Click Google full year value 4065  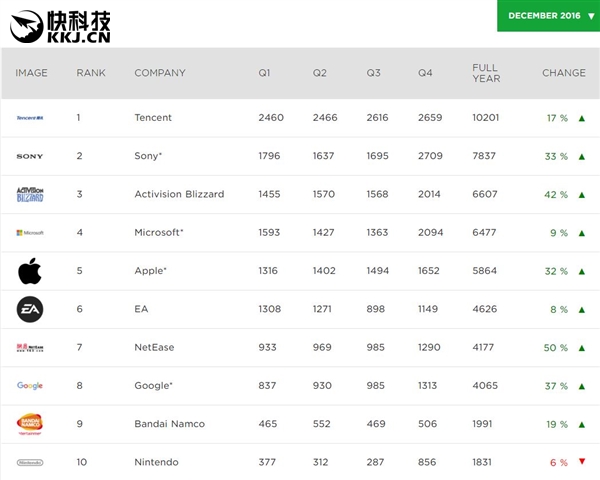click(485, 385)
